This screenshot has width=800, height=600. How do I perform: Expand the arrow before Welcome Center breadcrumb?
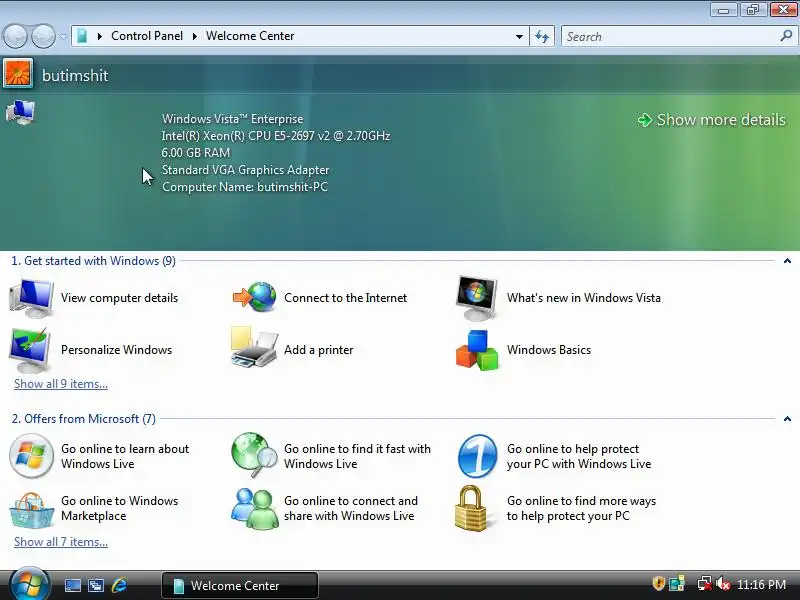click(x=194, y=36)
